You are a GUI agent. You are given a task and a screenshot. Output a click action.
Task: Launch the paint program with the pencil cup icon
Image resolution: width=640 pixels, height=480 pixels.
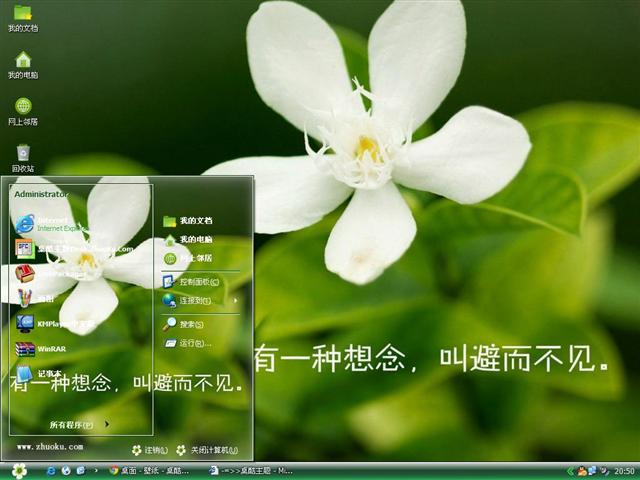tap(35, 298)
